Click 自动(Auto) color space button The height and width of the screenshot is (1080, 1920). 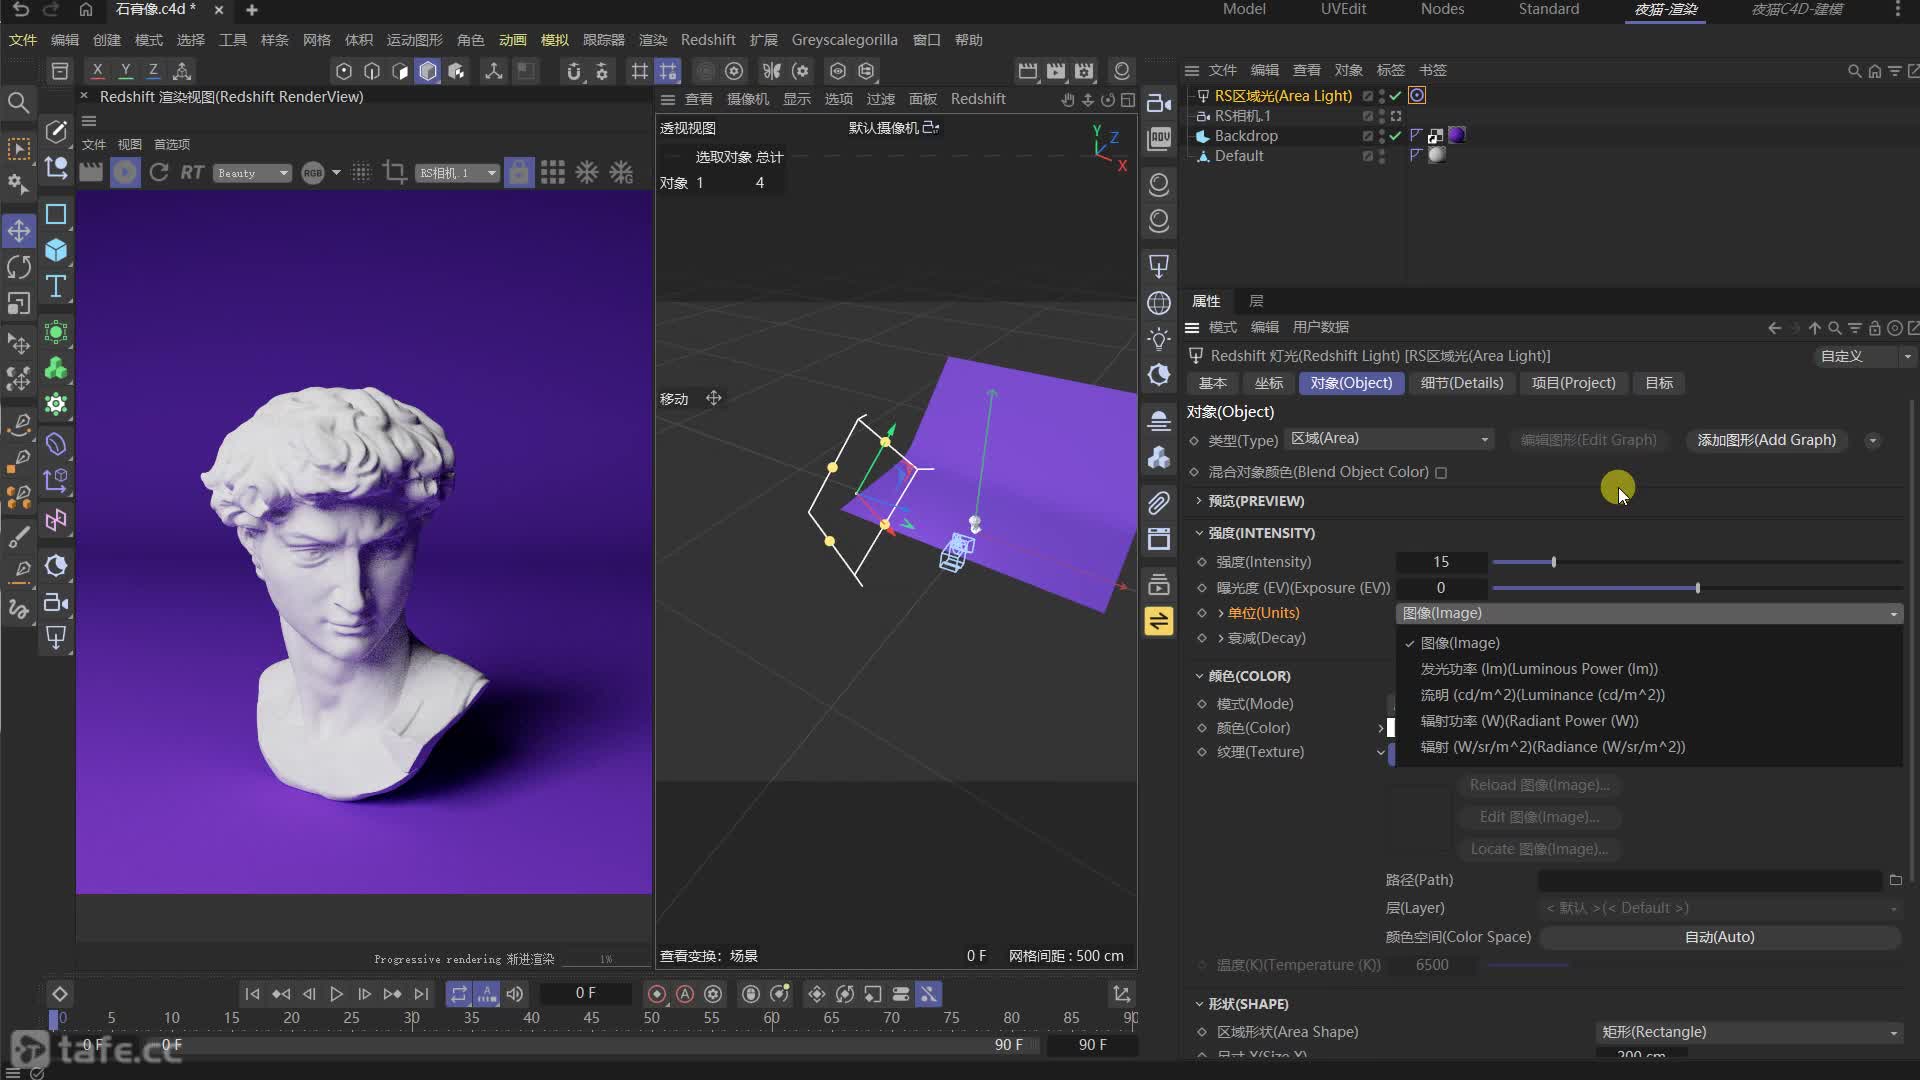pos(1719,937)
